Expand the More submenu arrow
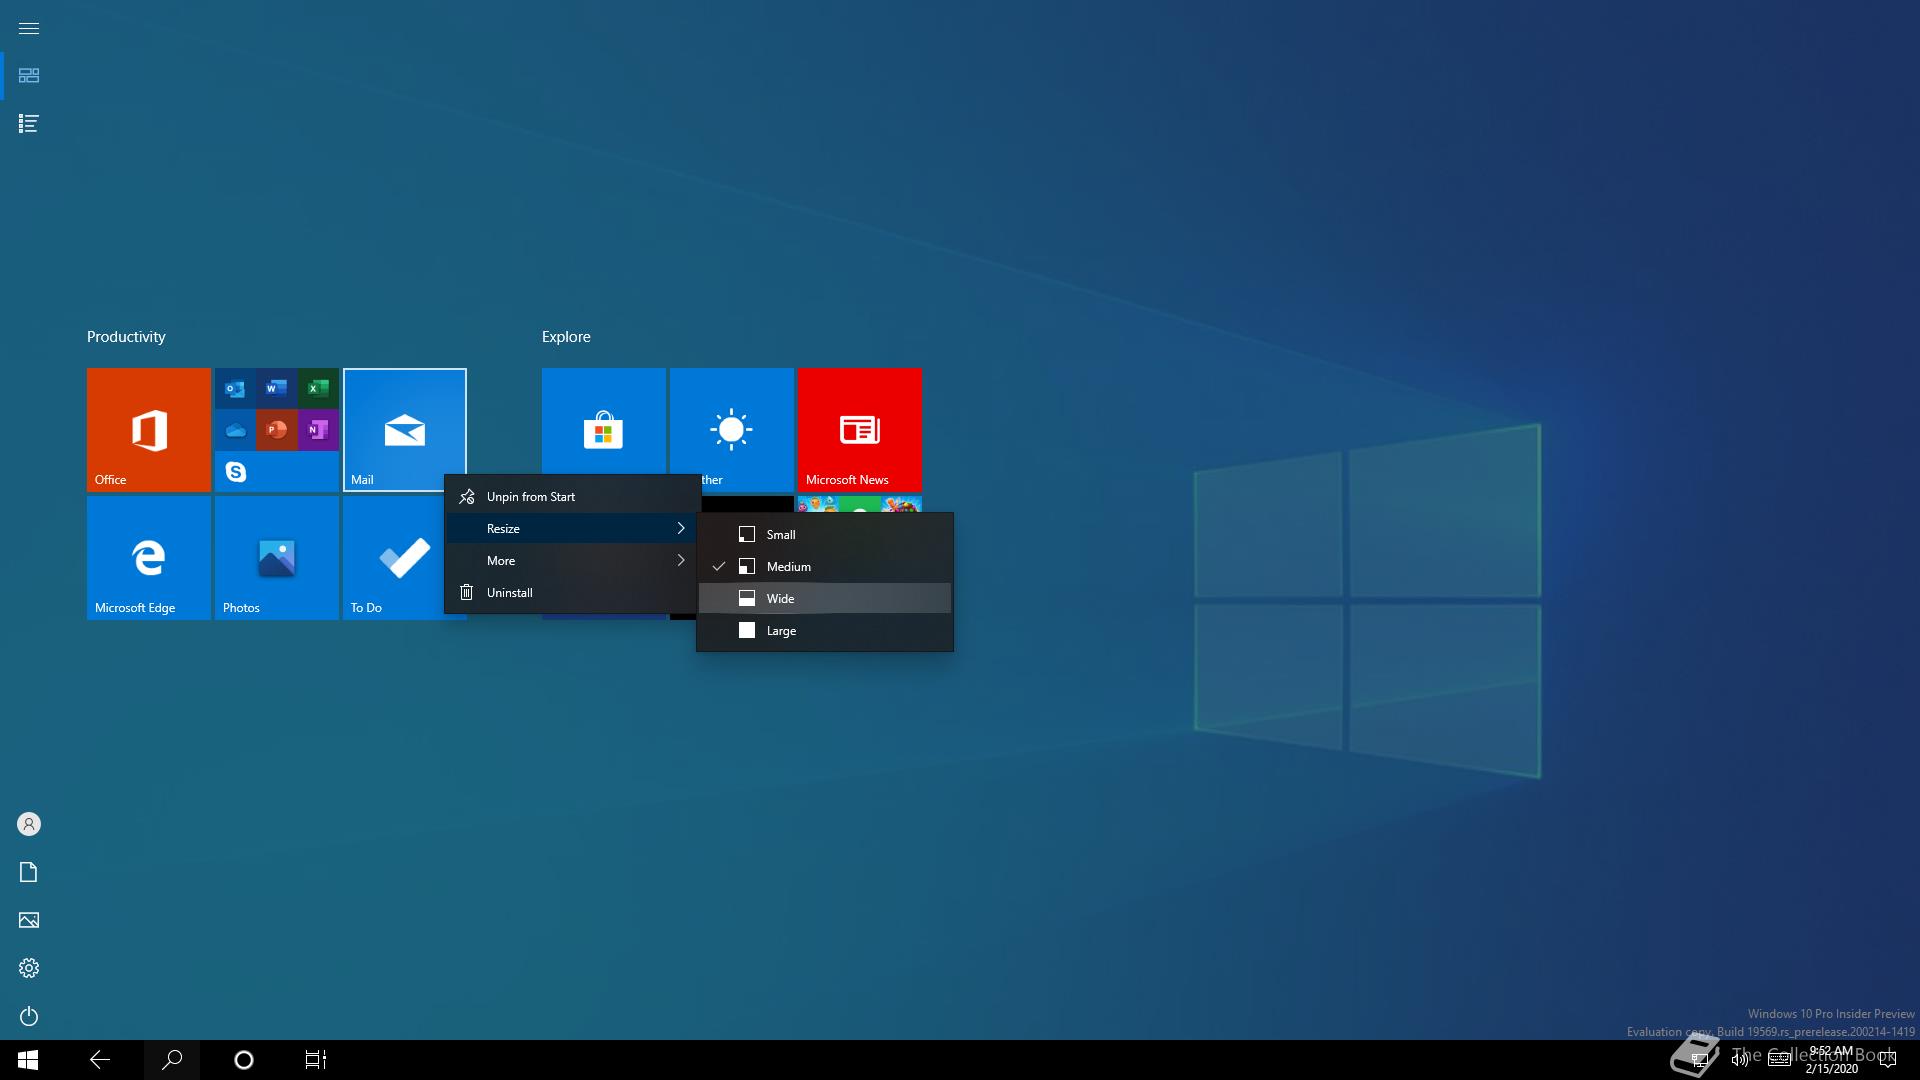Viewport: 1920px width, 1080px height. coord(681,561)
